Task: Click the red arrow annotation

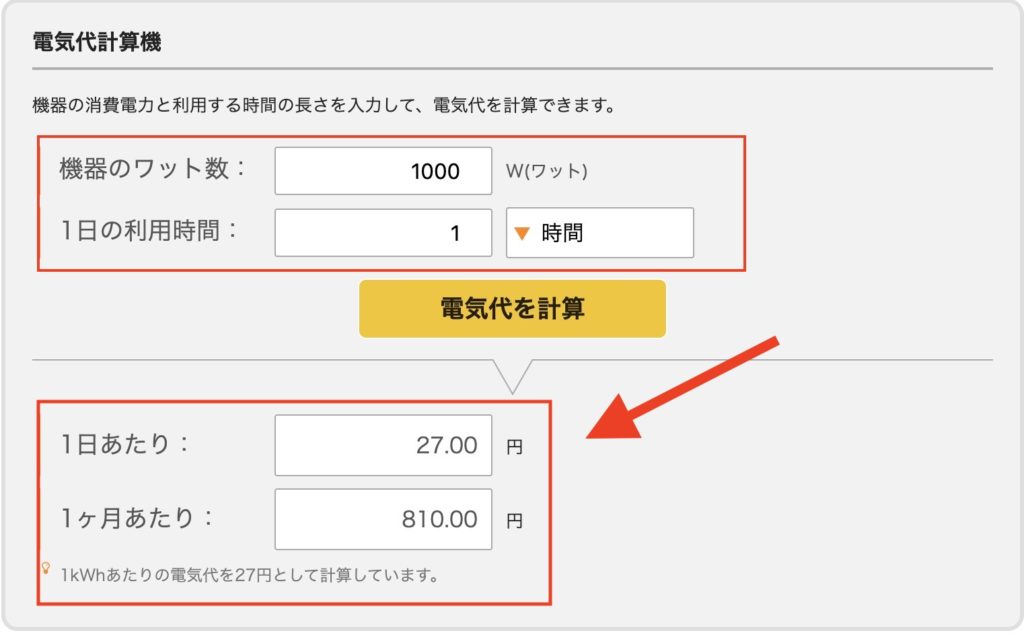Action: 680,389
